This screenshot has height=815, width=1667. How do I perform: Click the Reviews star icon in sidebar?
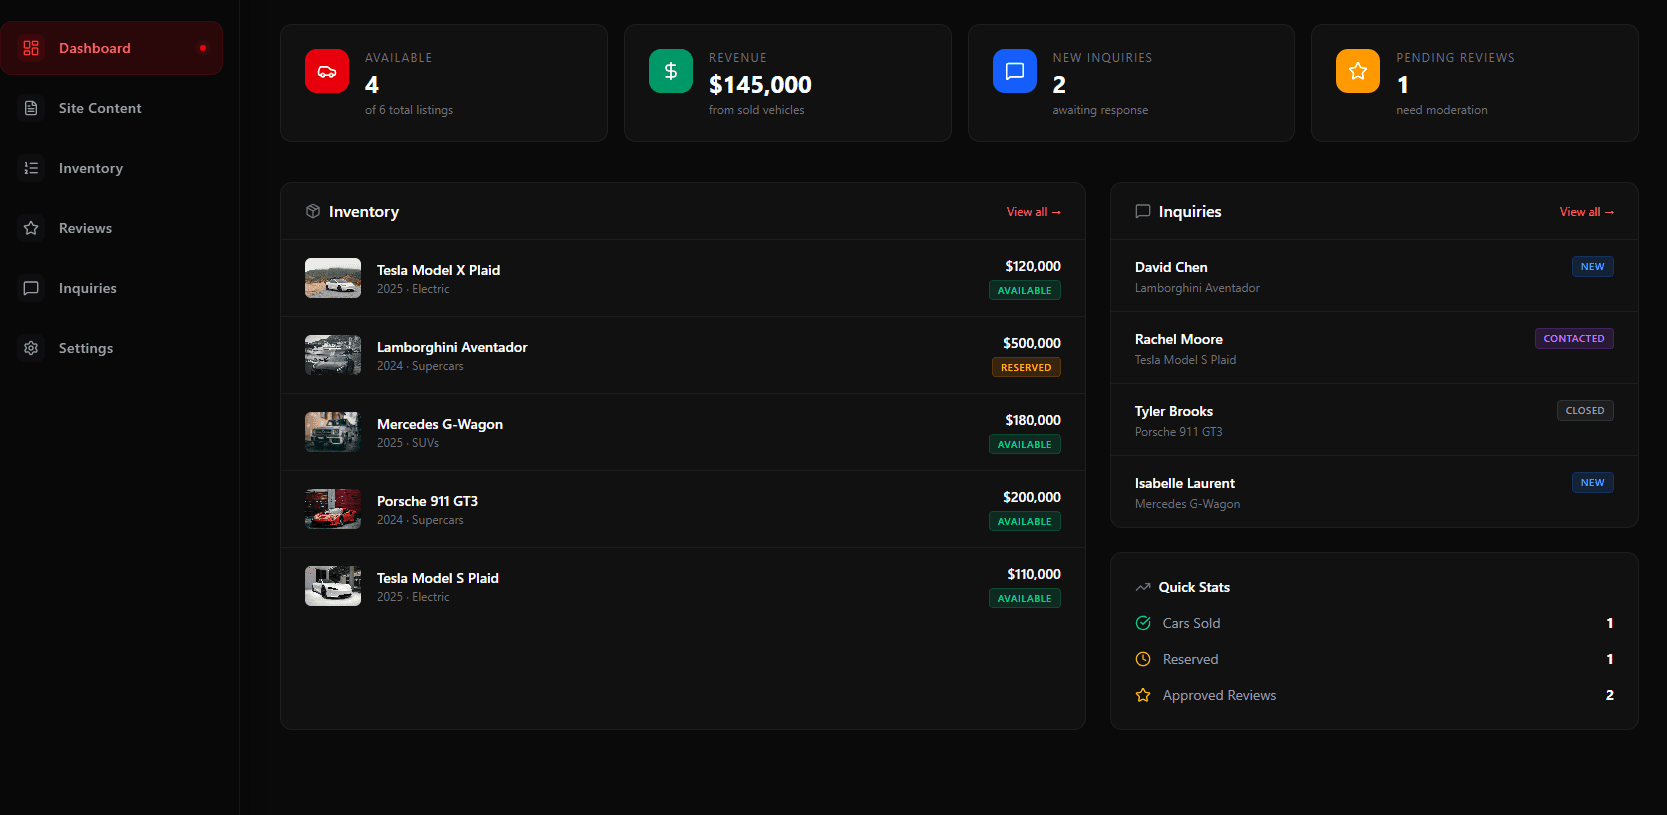[31, 228]
